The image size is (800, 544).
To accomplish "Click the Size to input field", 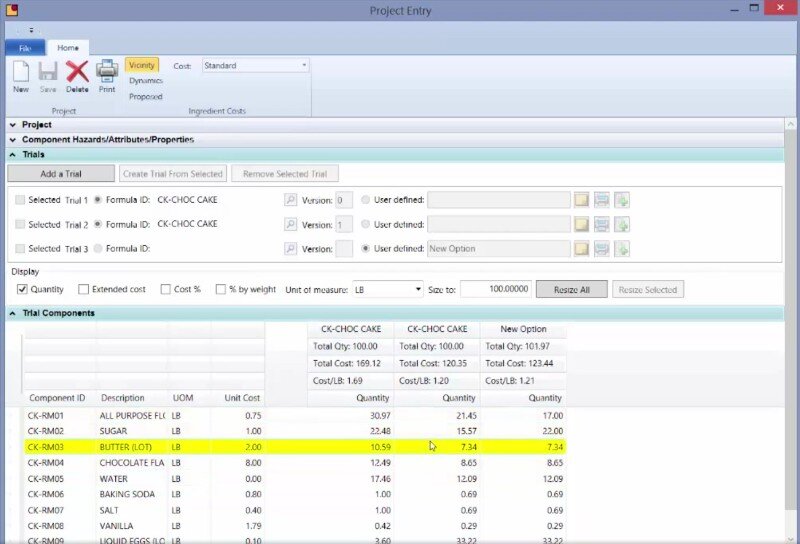I will (x=495, y=289).
